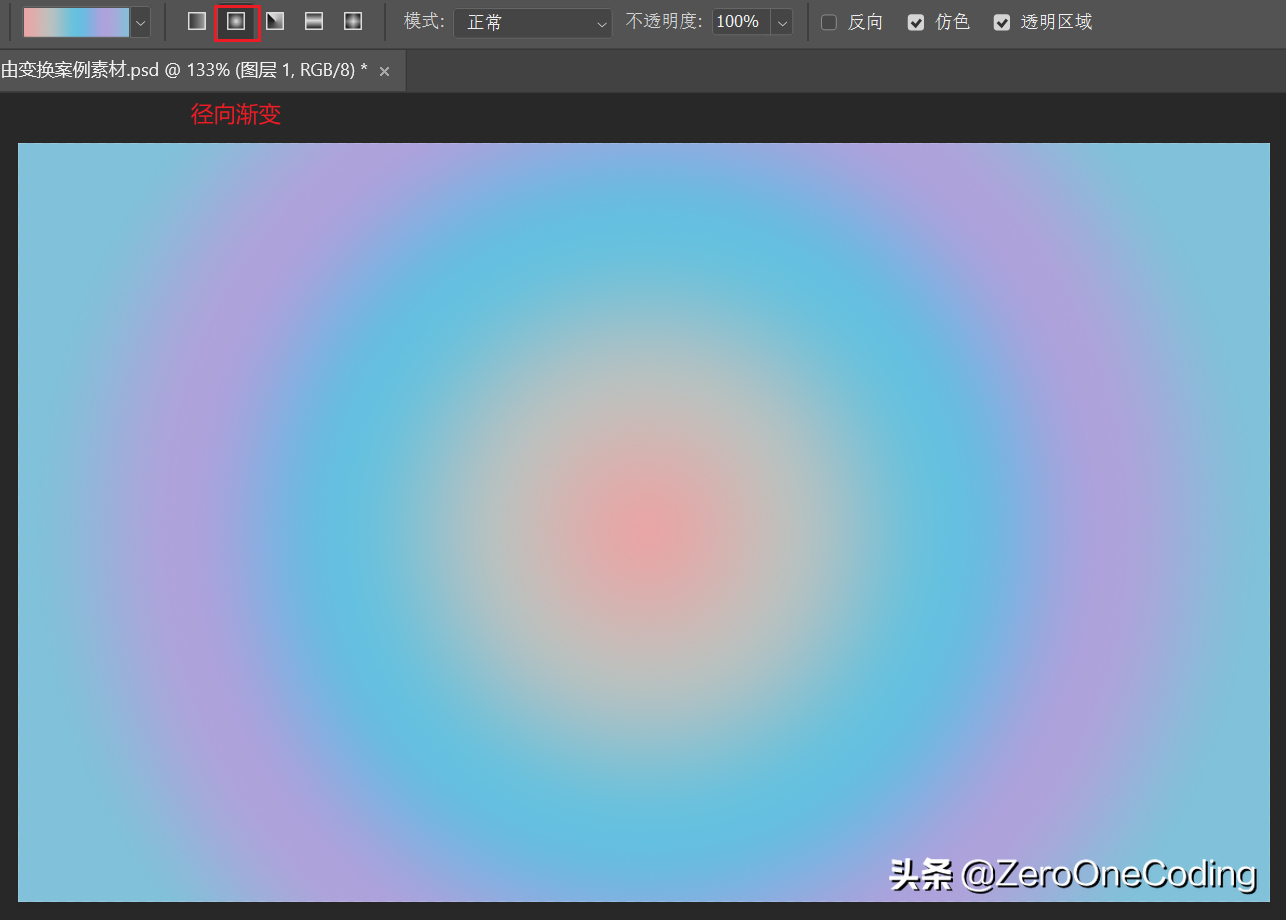The height and width of the screenshot is (920, 1286).
Task: Open the 不透明度 opacity slider arrow
Action: [782, 22]
